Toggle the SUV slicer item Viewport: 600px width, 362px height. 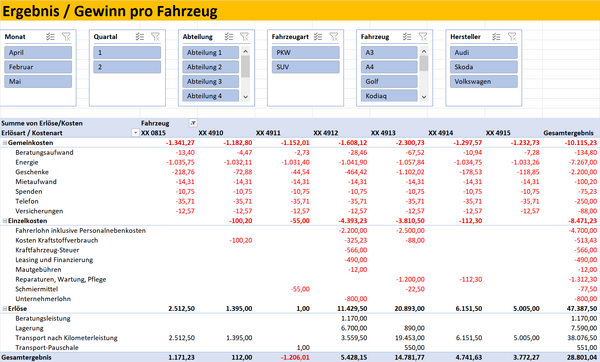click(305, 67)
